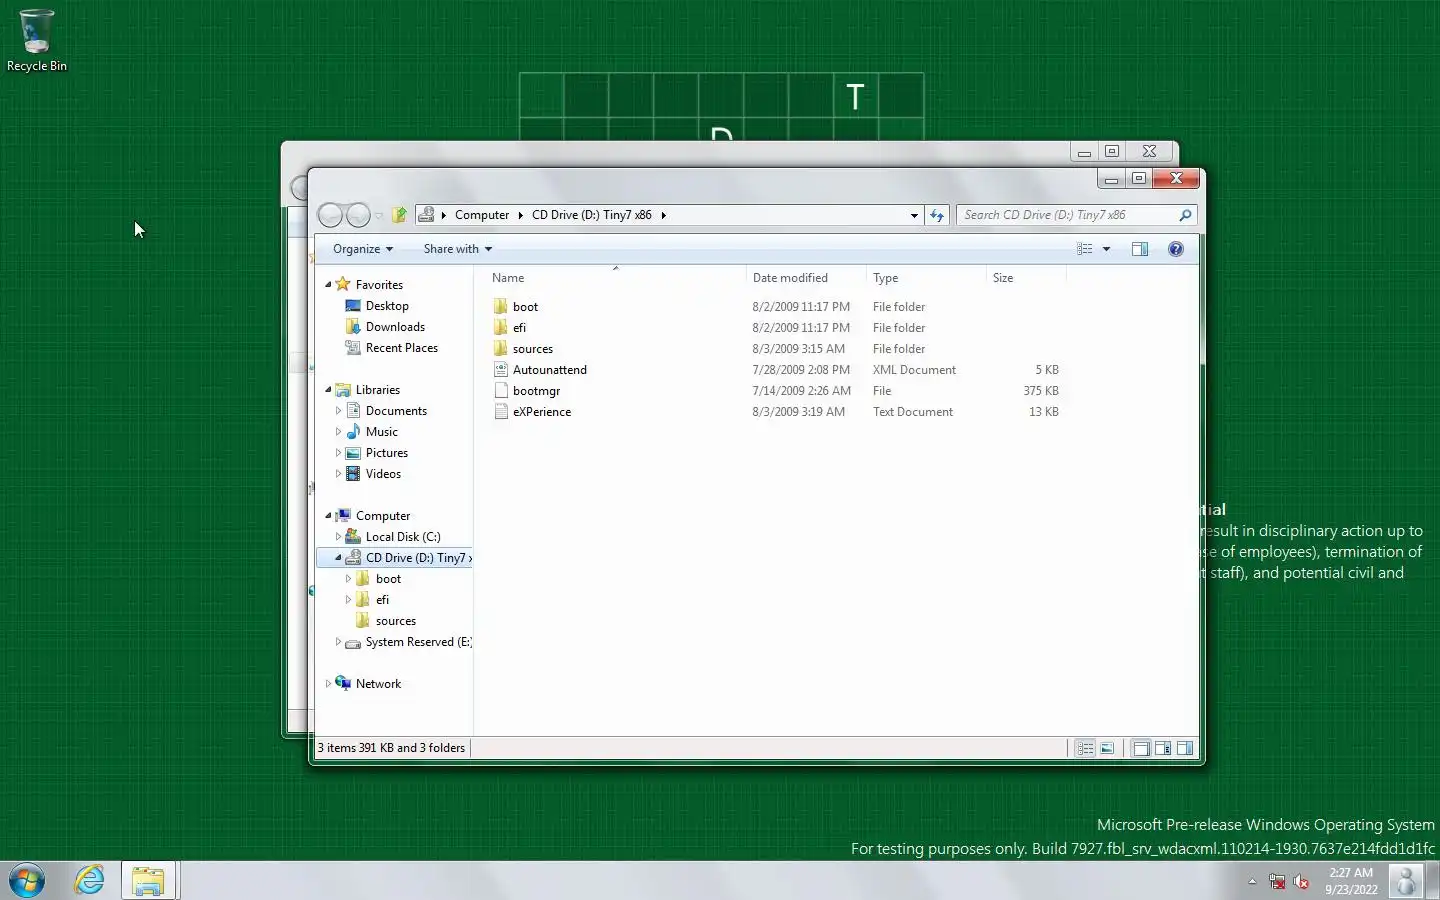Switch to large icons view in status bar
The height and width of the screenshot is (900, 1440).
(1107, 748)
